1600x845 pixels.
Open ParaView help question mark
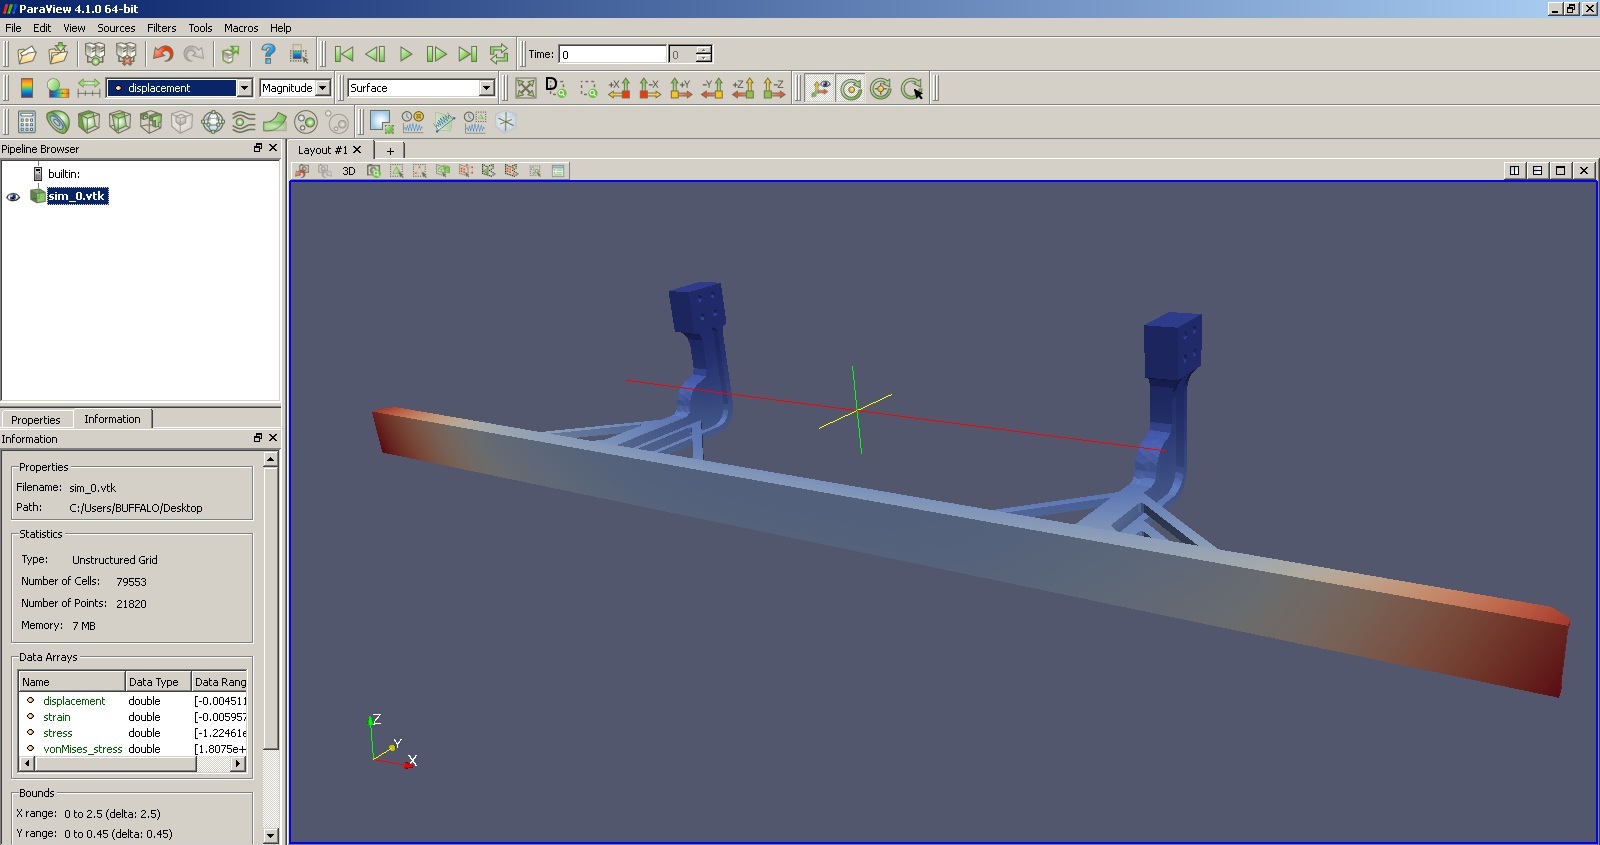268,54
